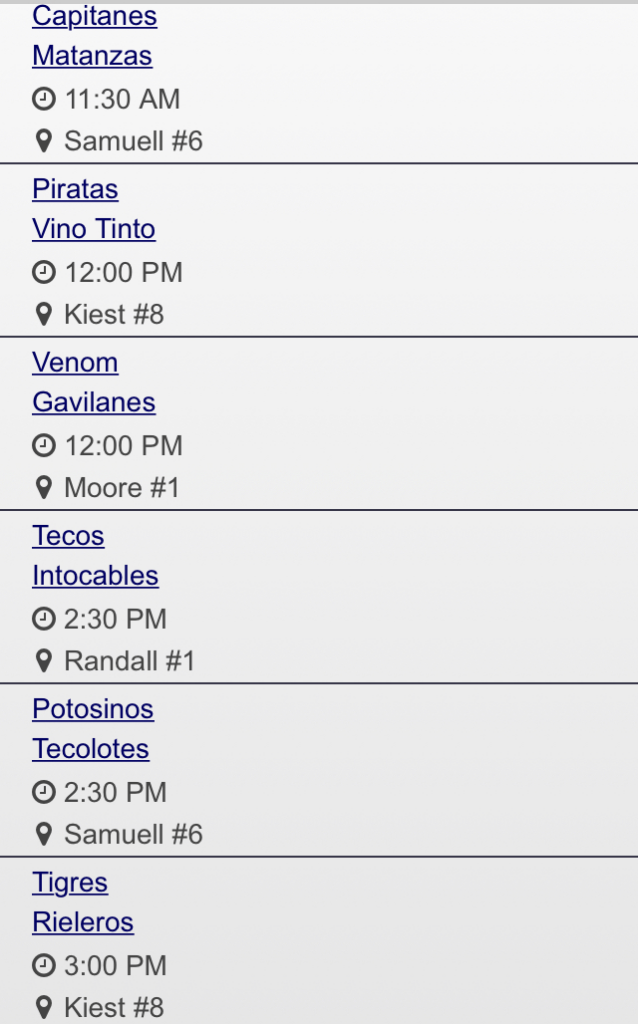638x1024 pixels.
Task: Open the Tigres team link
Action: [70, 882]
